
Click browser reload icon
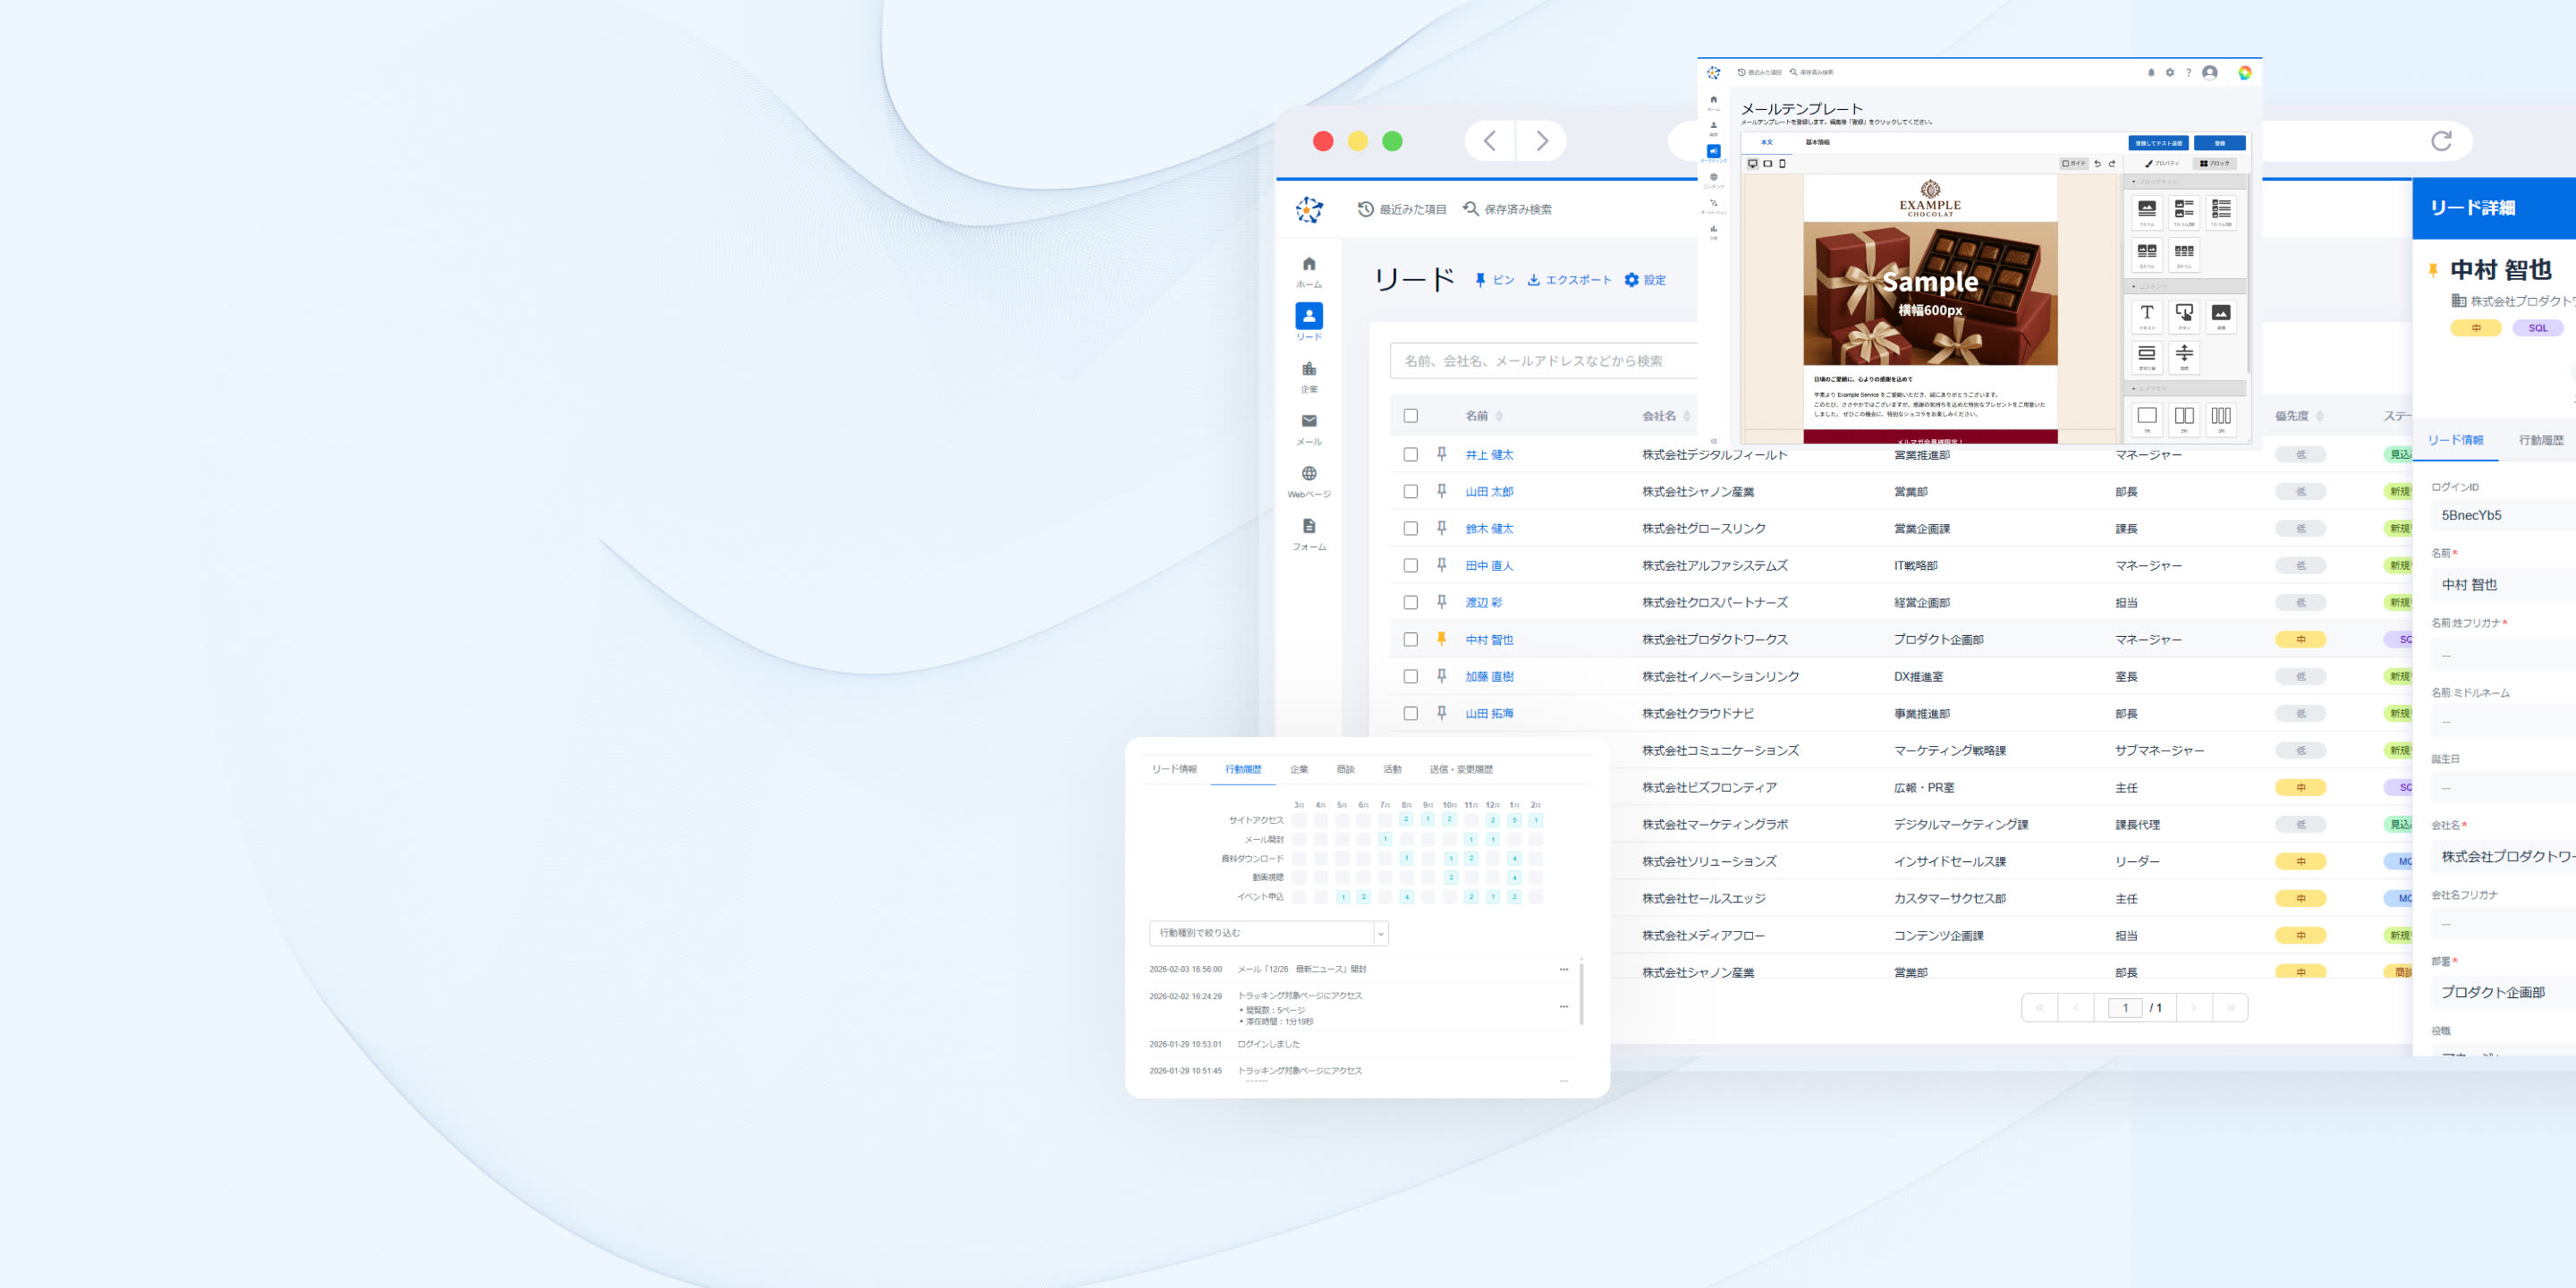(2441, 141)
